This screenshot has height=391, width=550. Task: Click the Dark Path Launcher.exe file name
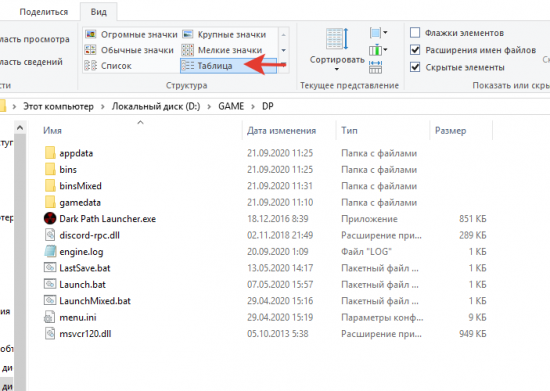107,219
